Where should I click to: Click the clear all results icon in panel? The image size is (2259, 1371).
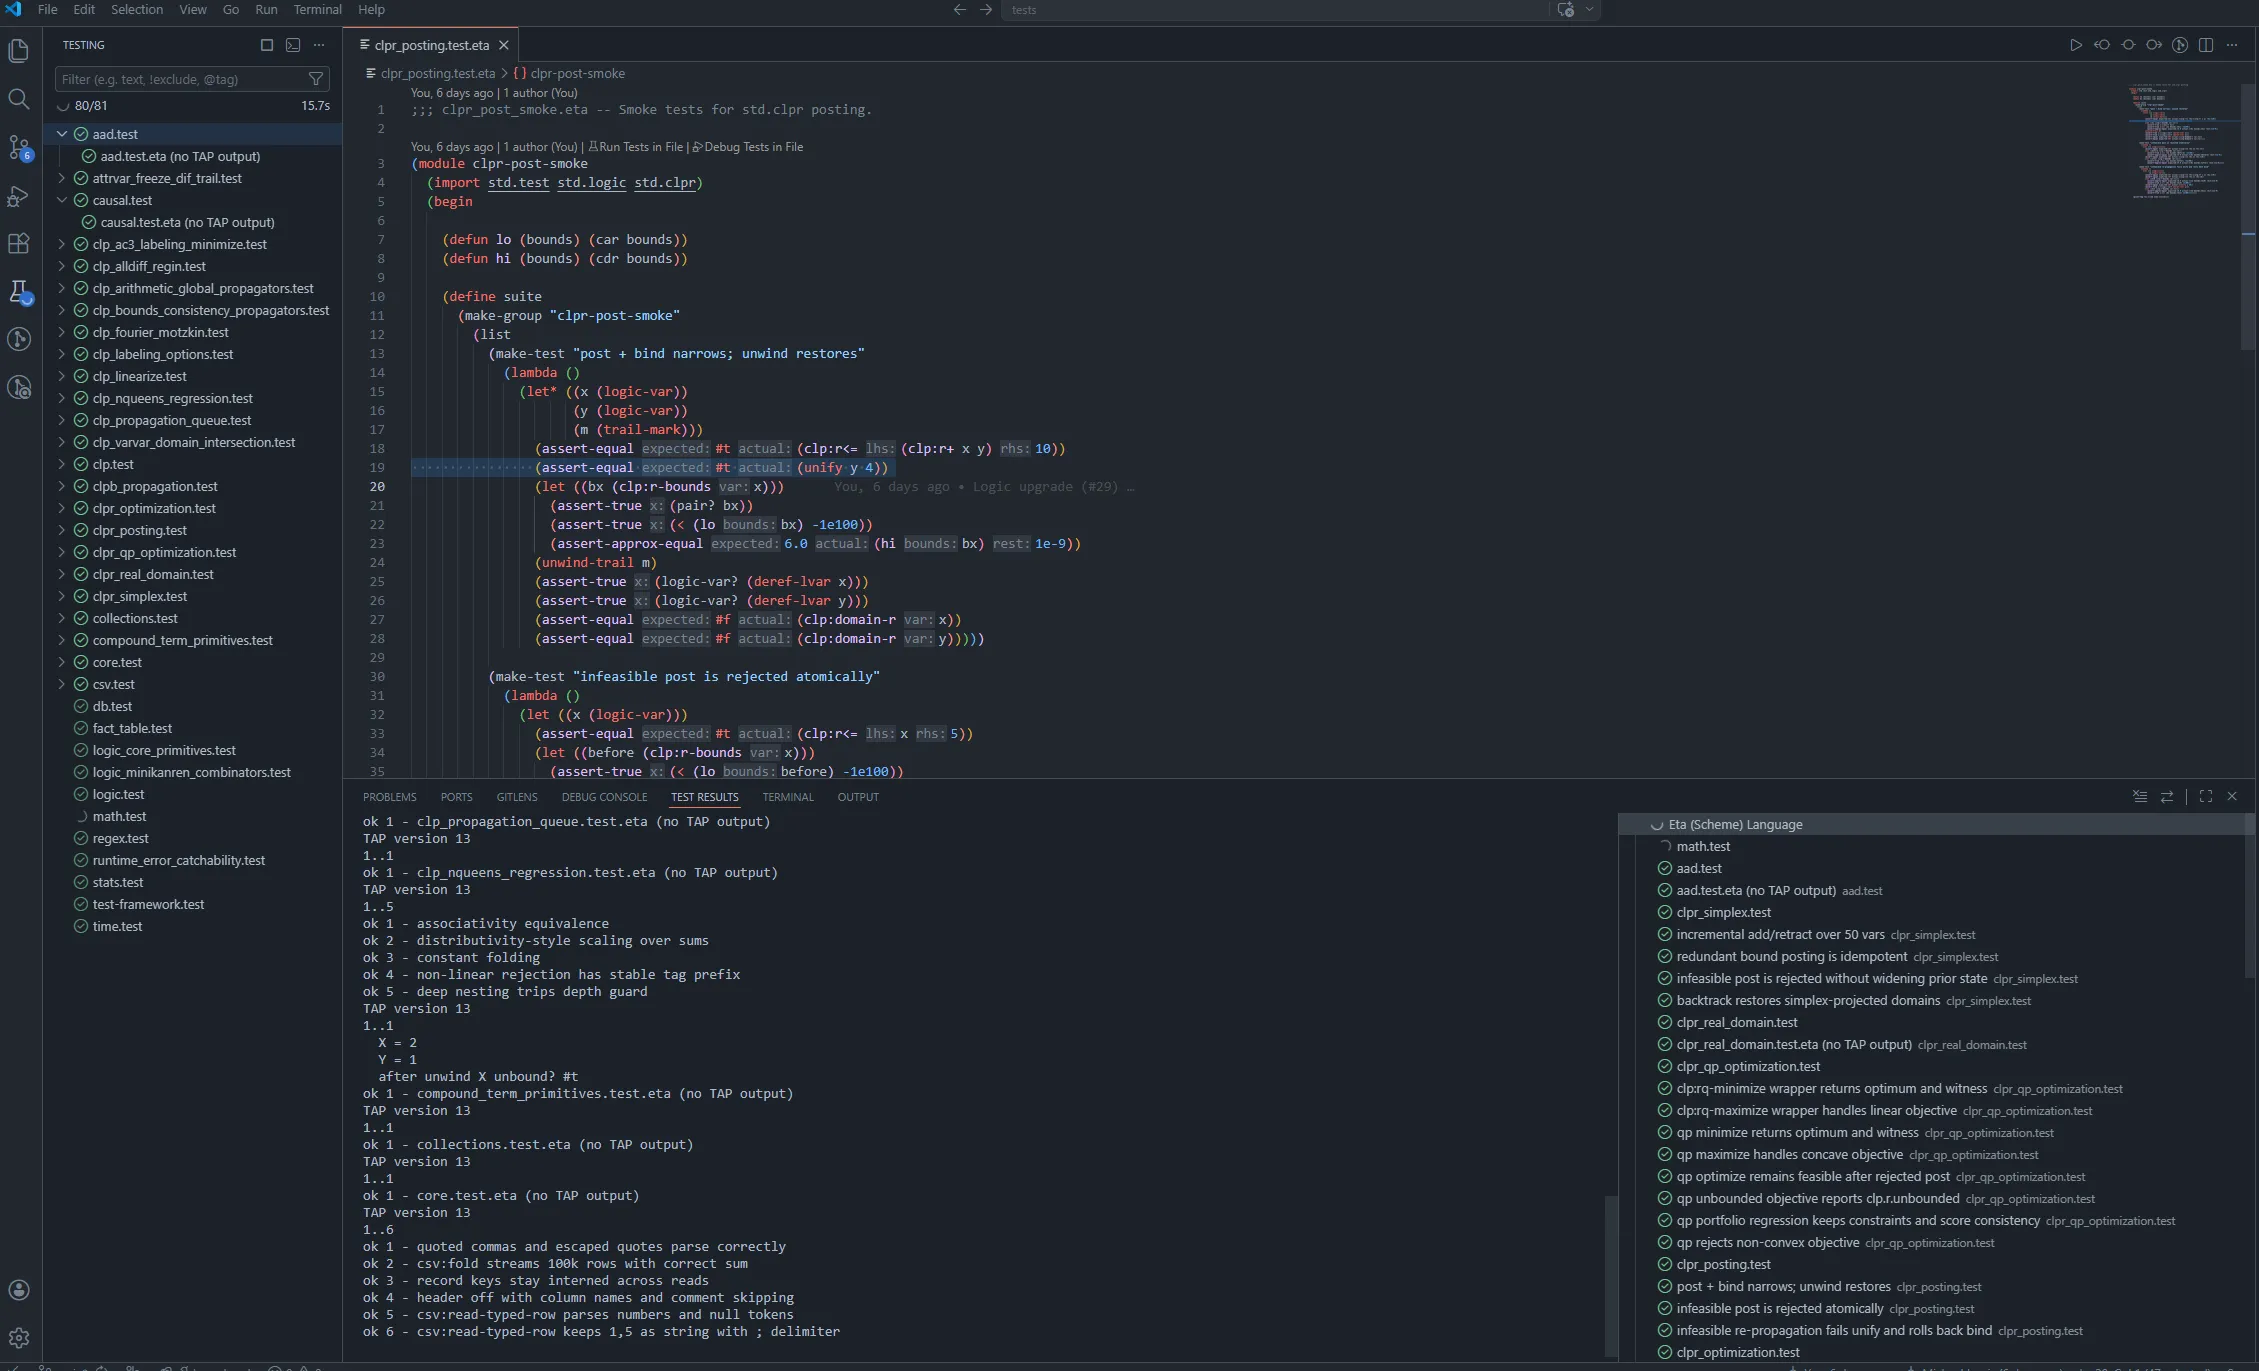point(2140,797)
